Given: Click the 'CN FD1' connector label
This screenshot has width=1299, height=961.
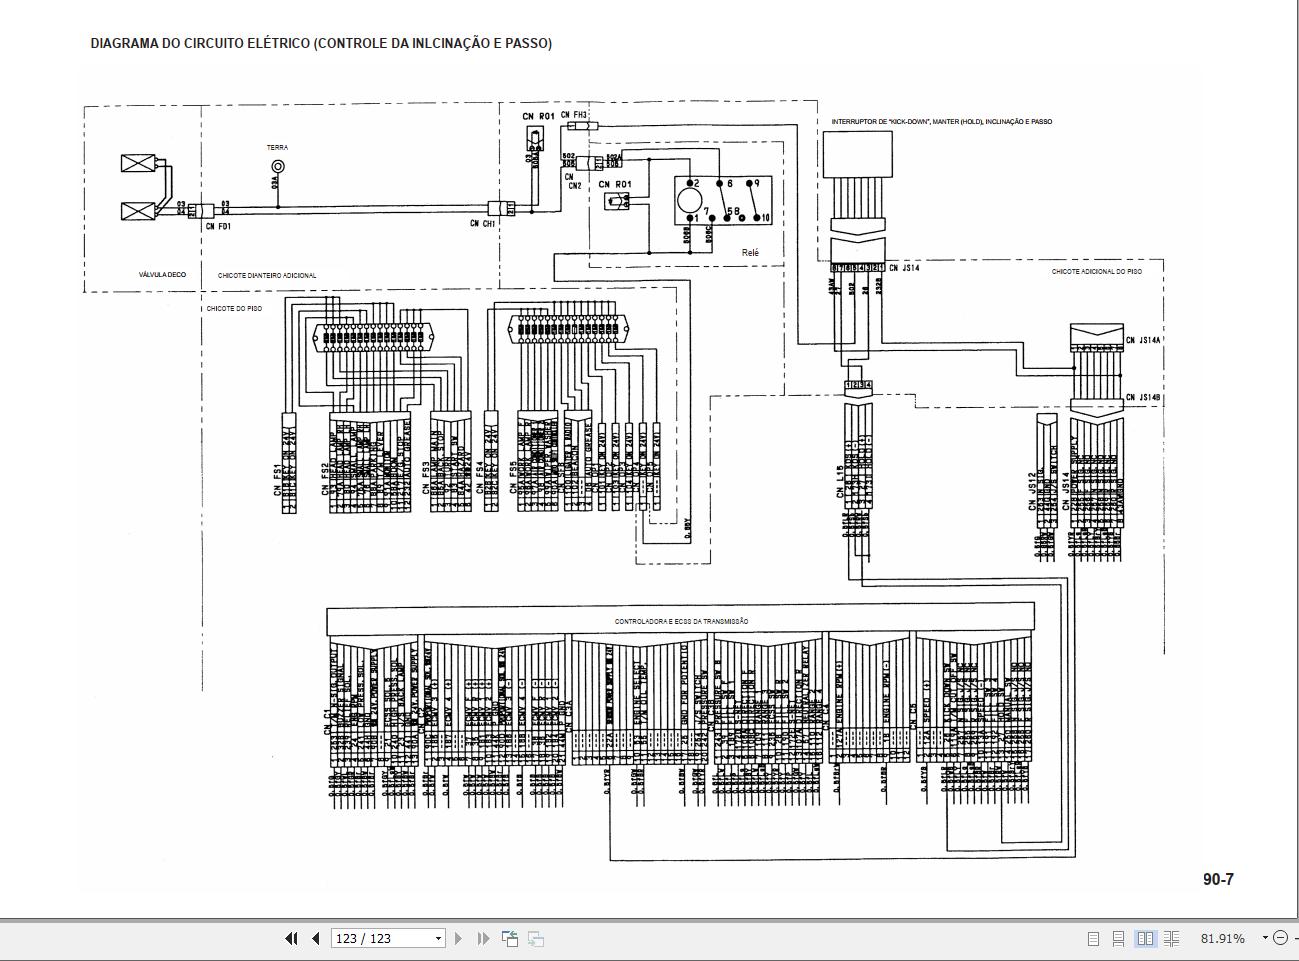Looking at the screenshot, I should [x=218, y=227].
